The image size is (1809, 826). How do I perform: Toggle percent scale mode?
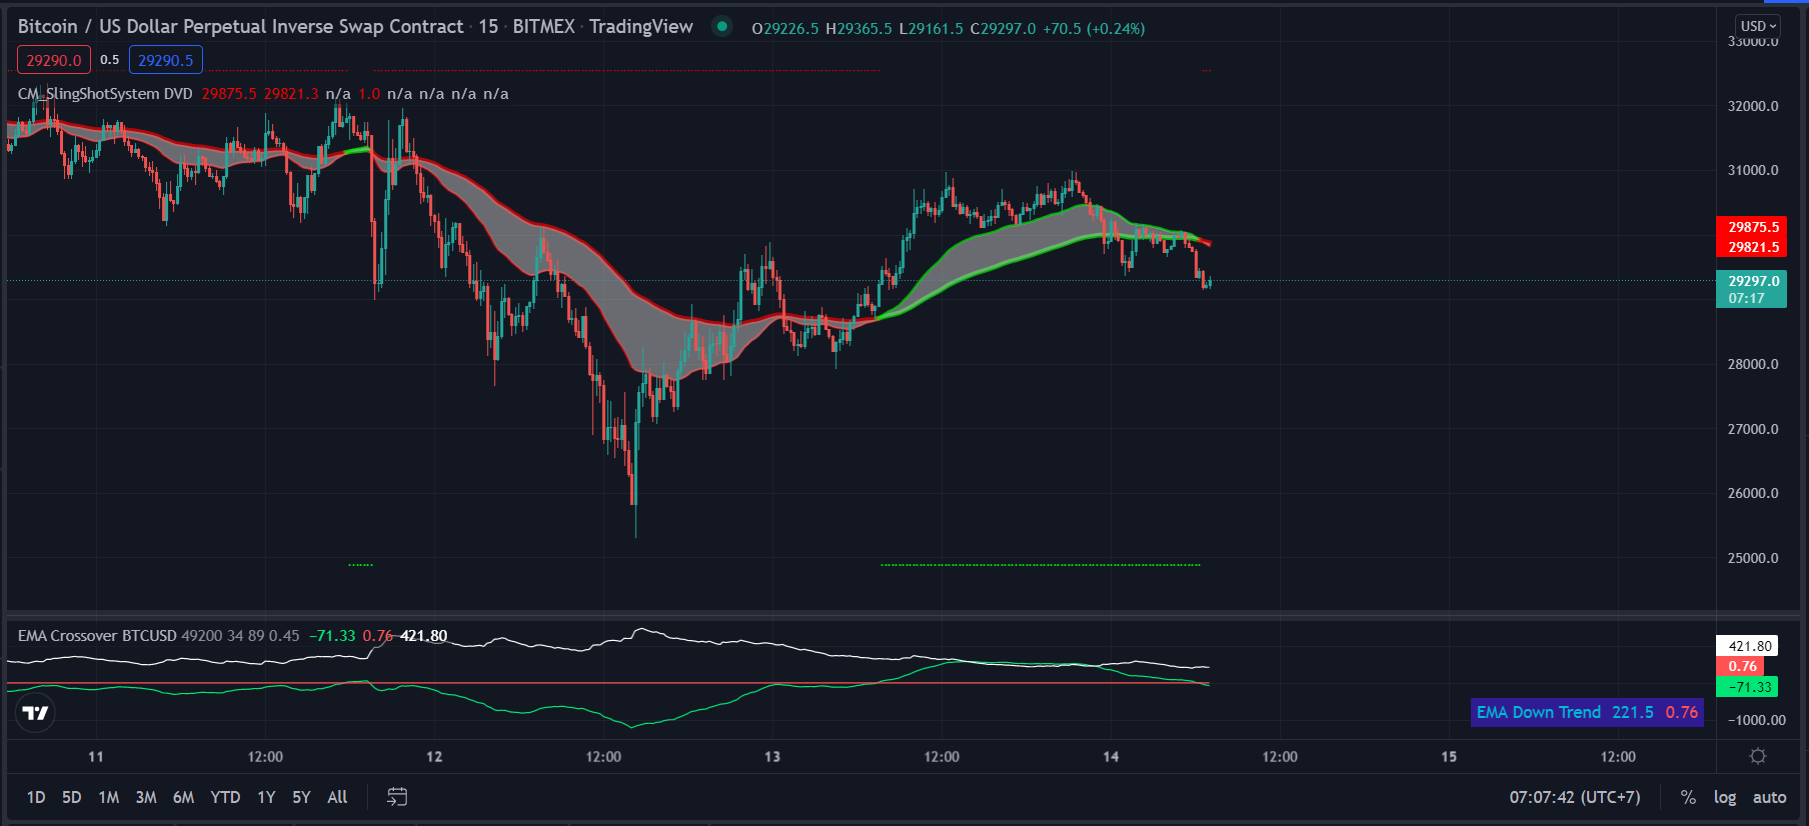pos(1688,797)
